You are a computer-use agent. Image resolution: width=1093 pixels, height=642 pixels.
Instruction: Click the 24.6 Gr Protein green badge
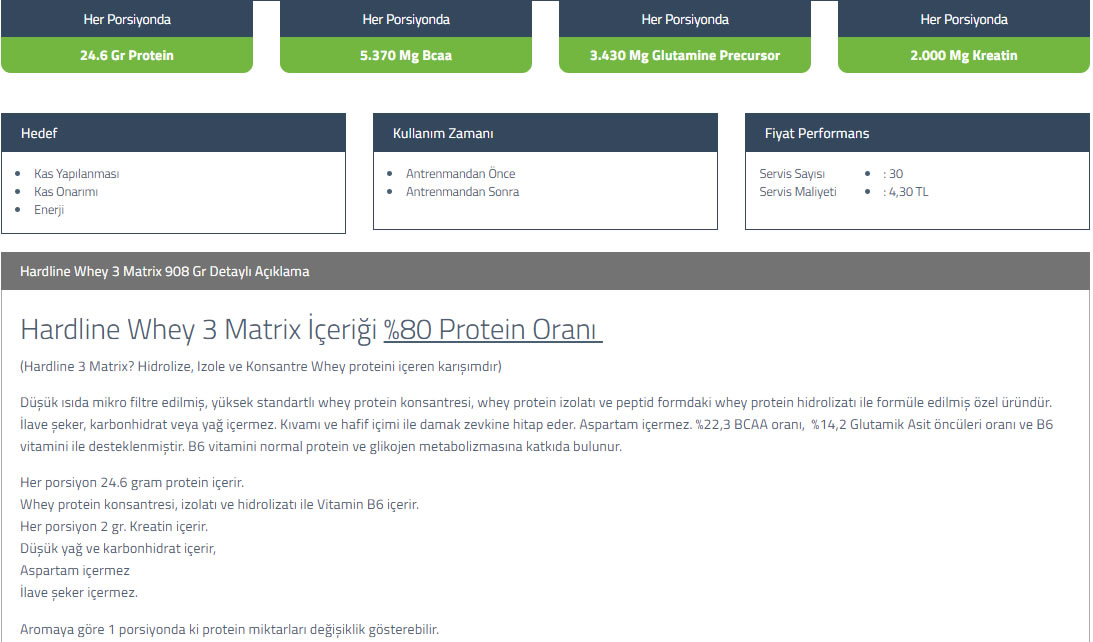[127, 55]
